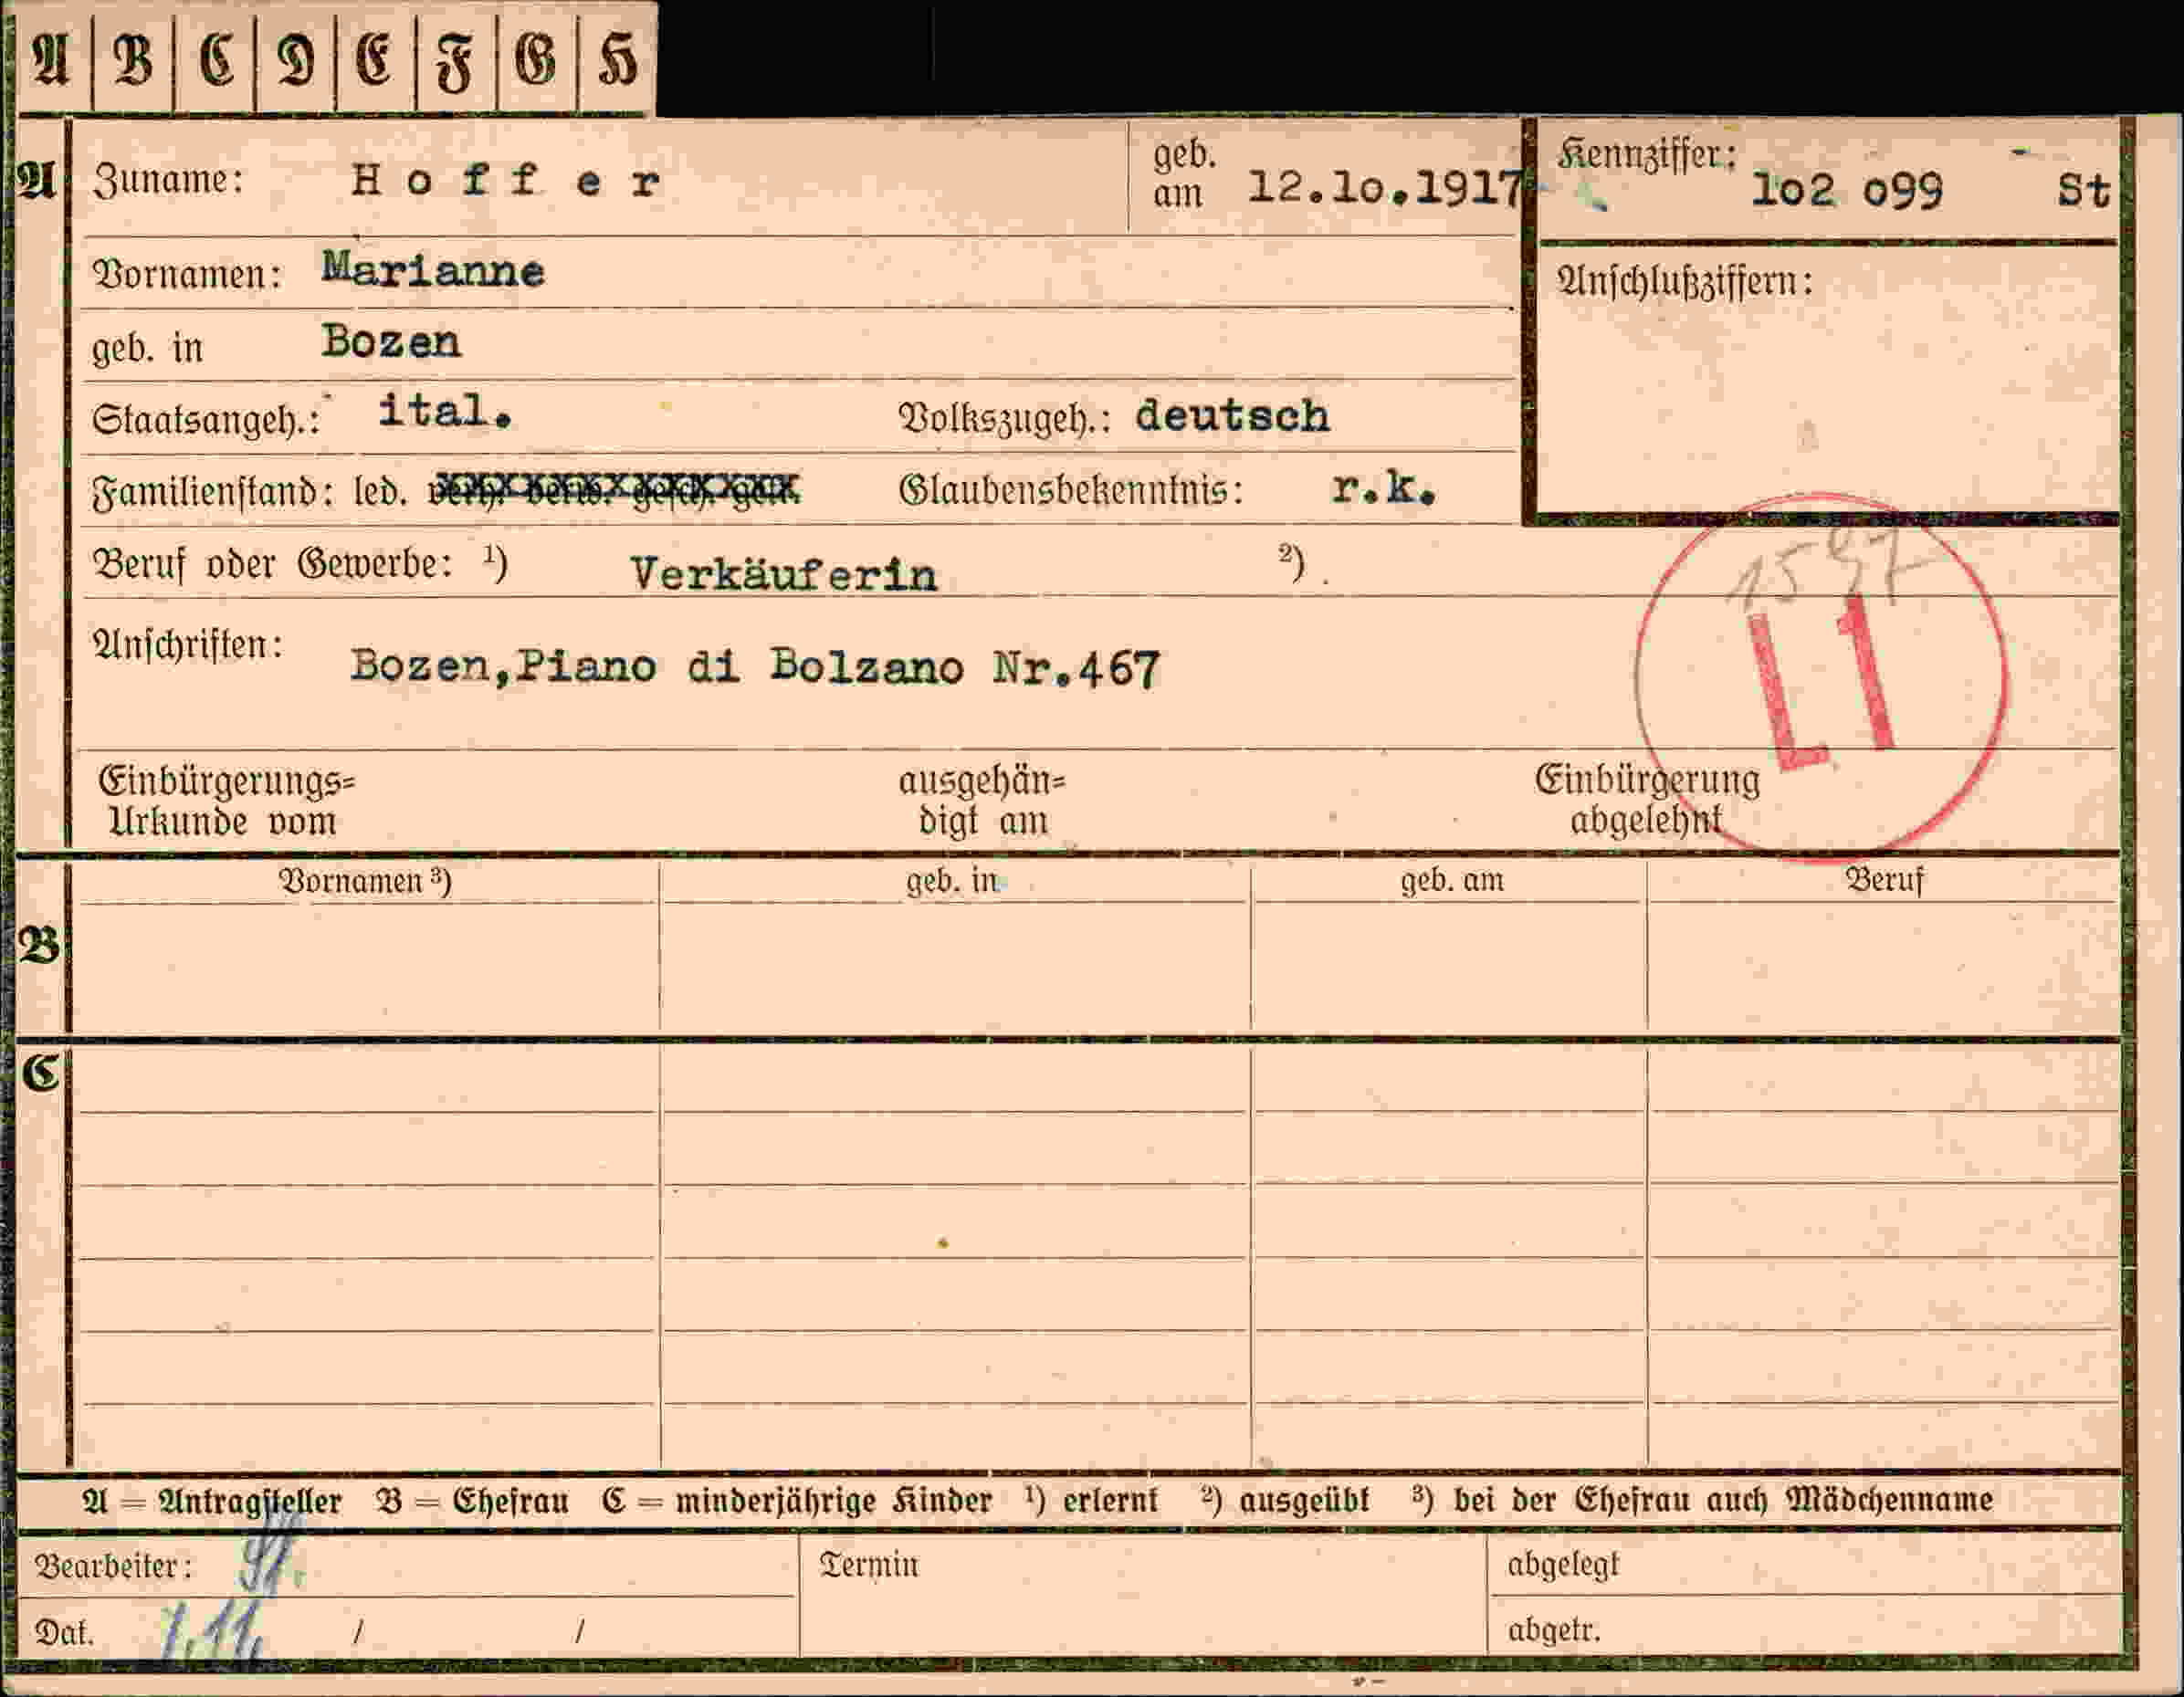Choose index tab letter E

pos(375,60)
